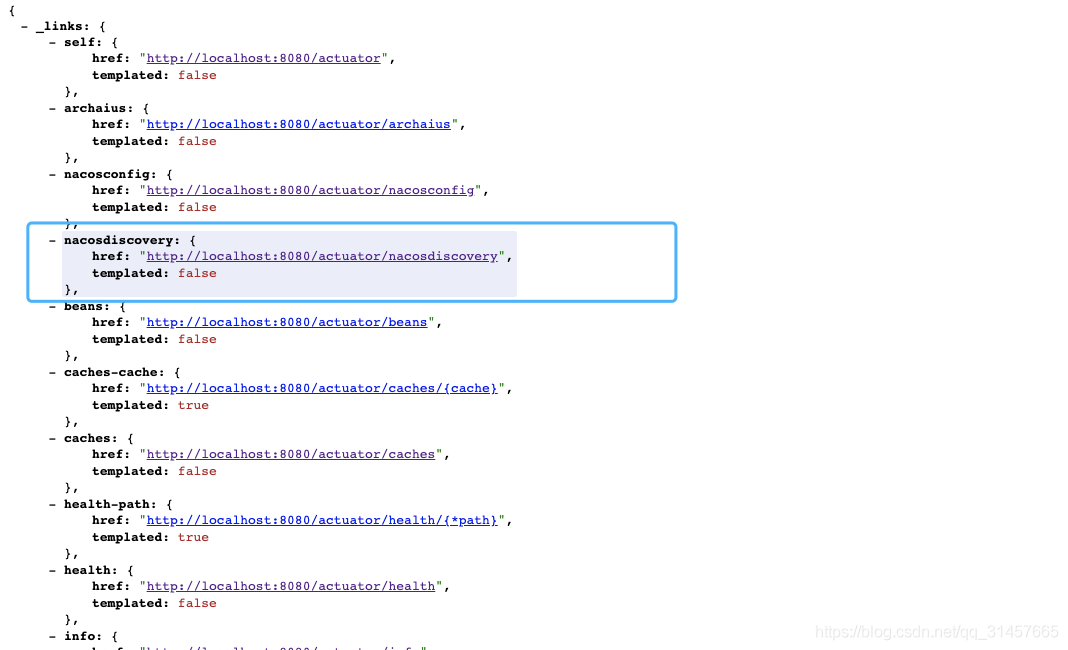The height and width of the screenshot is (650, 1068).
Task: Open the self actuator href link
Action: tap(264, 58)
